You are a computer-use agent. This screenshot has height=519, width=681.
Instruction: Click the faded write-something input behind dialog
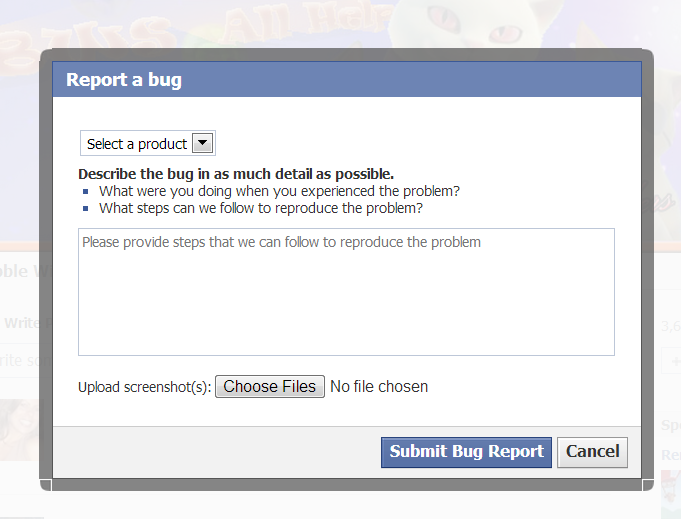coord(20,360)
